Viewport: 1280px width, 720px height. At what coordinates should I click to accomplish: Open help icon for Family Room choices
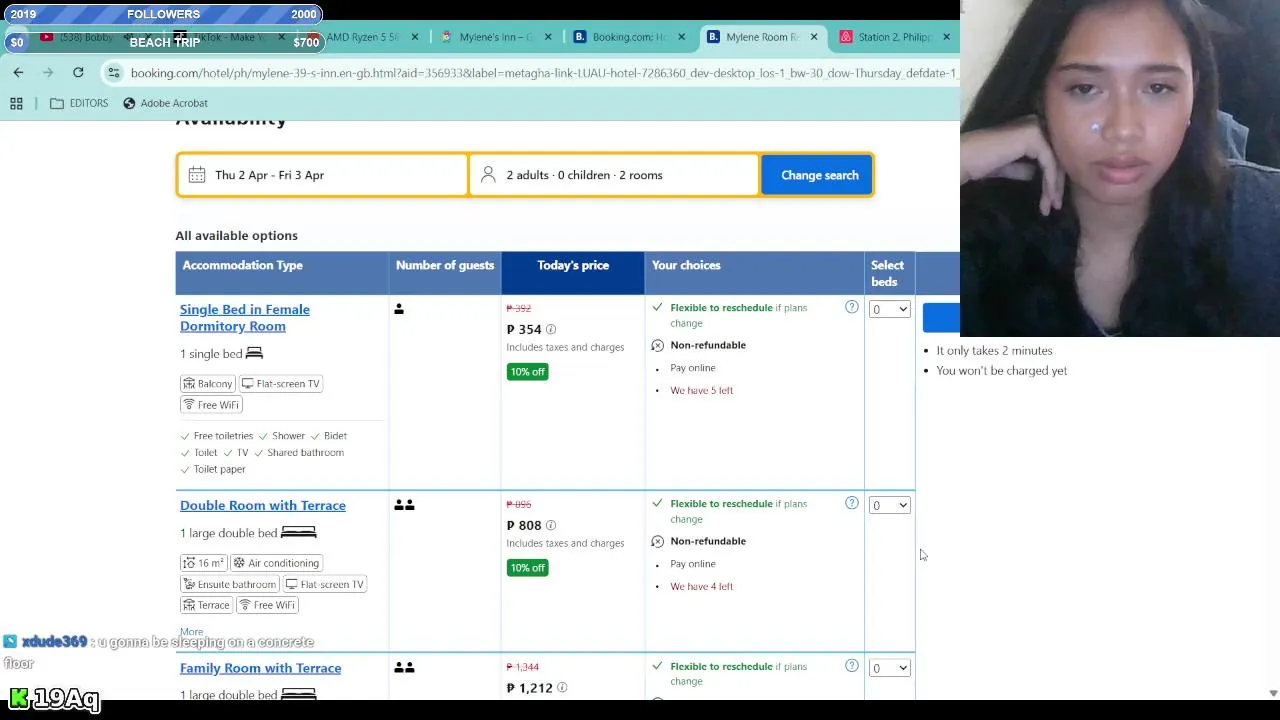point(852,666)
